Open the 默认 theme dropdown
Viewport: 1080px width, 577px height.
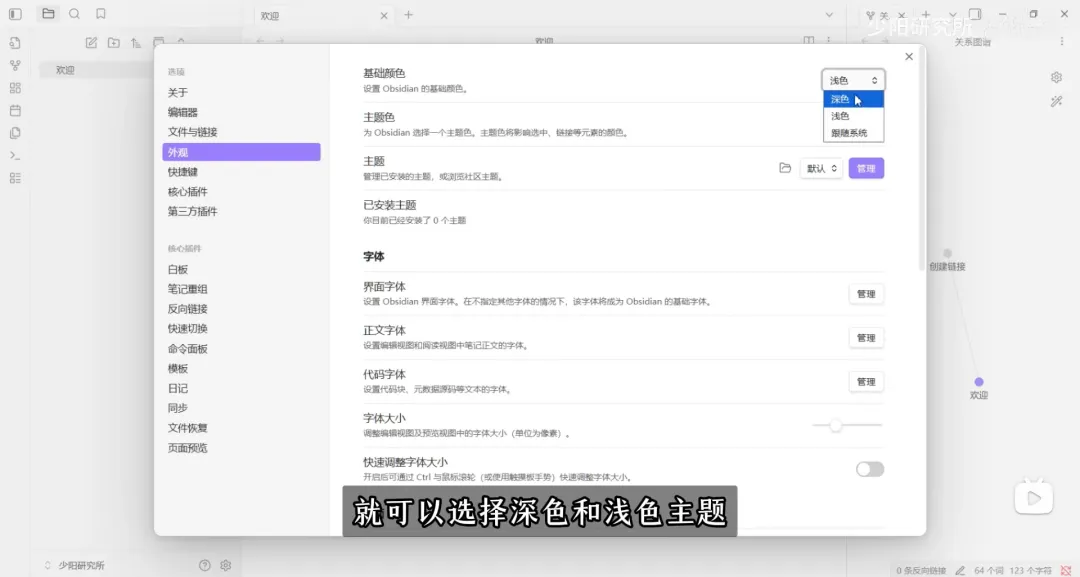tap(820, 168)
